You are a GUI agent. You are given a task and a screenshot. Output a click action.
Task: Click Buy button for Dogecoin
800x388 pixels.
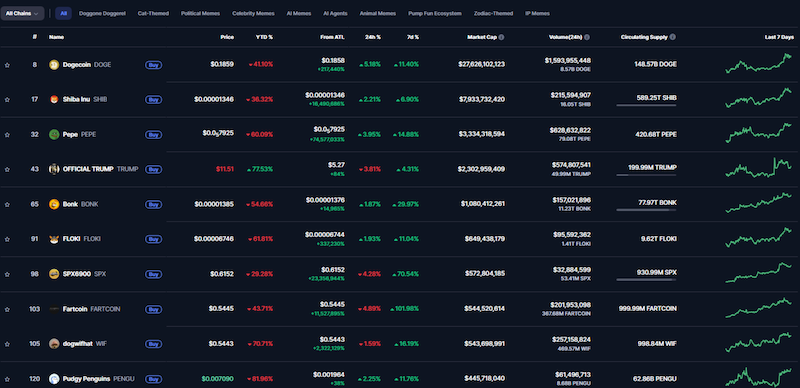(x=154, y=65)
